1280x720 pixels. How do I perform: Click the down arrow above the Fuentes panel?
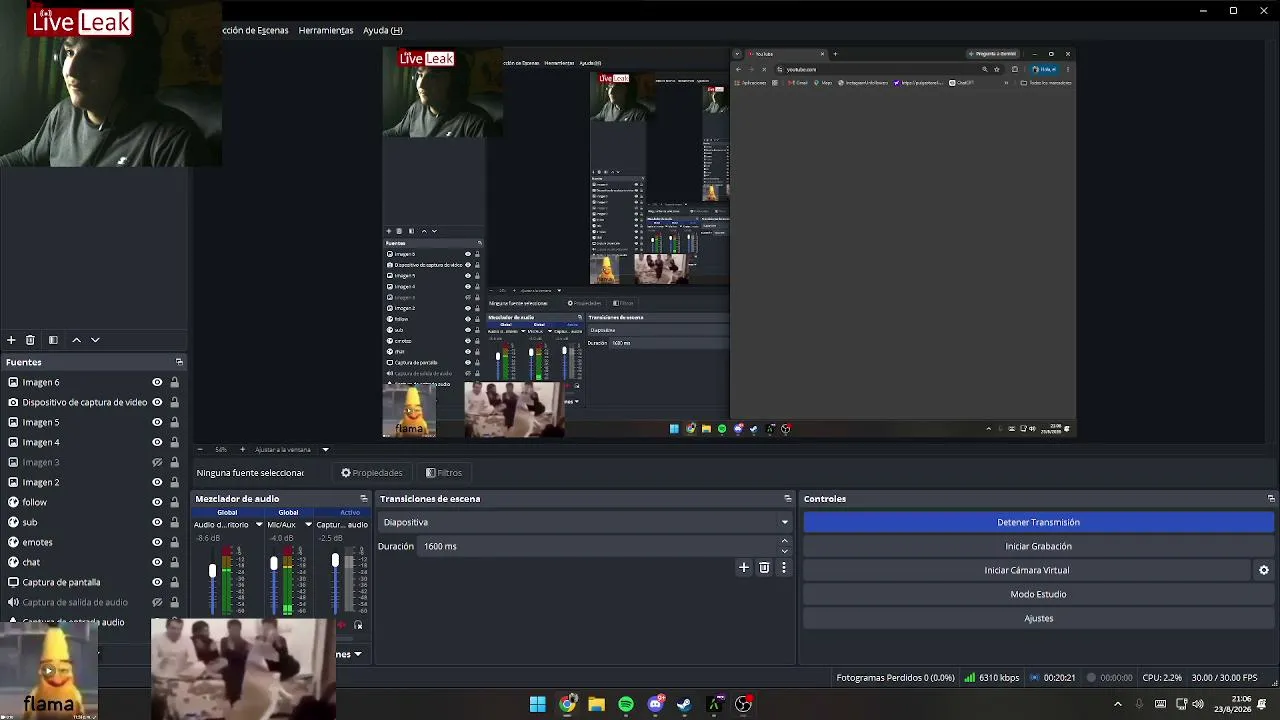95,340
